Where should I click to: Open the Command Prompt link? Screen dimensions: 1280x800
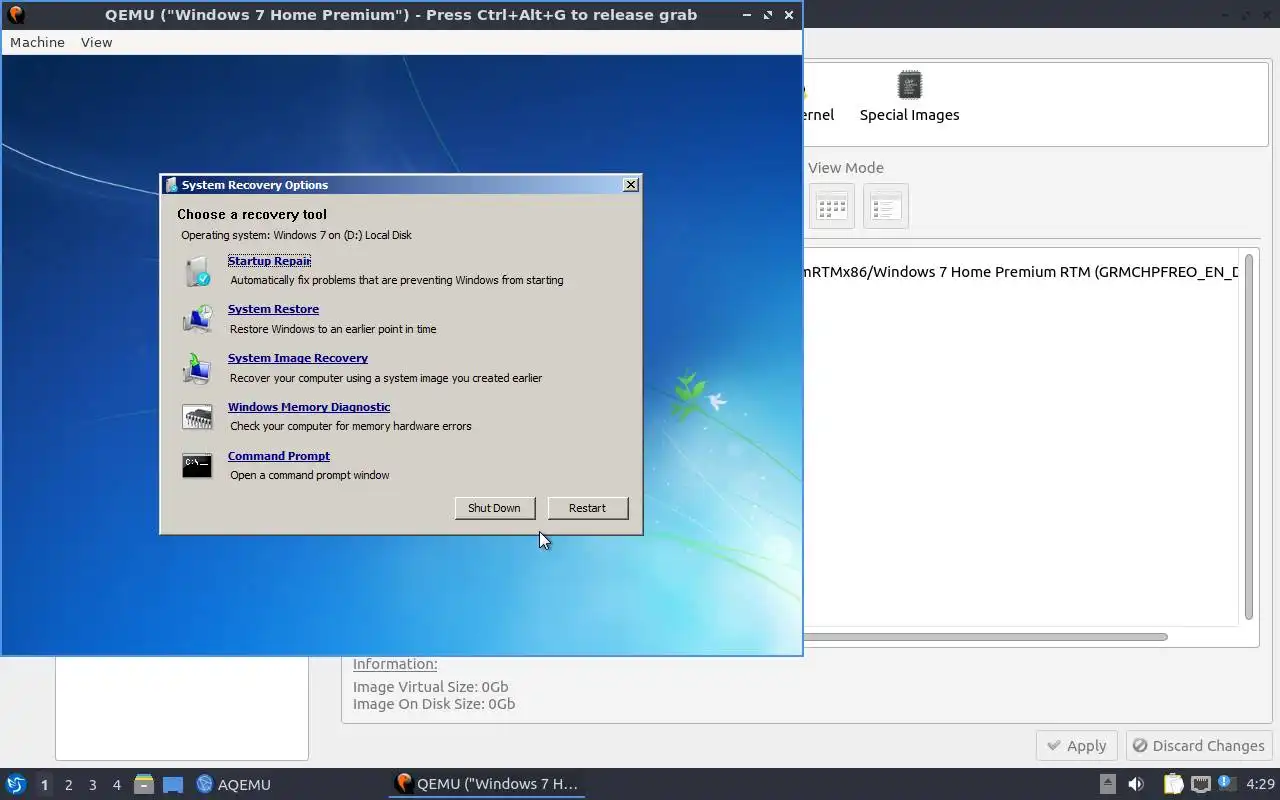click(279, 456)
